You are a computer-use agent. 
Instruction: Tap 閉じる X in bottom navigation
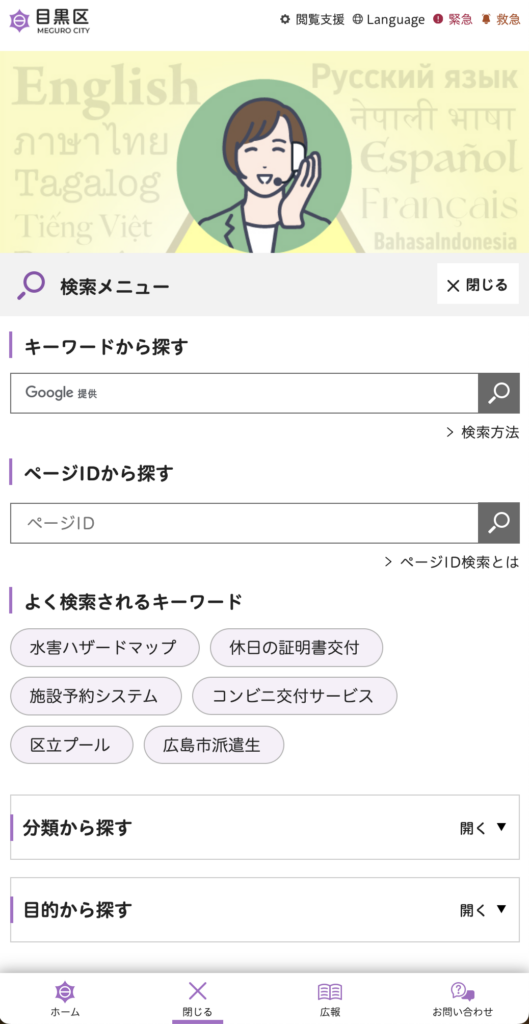point(197,999)
